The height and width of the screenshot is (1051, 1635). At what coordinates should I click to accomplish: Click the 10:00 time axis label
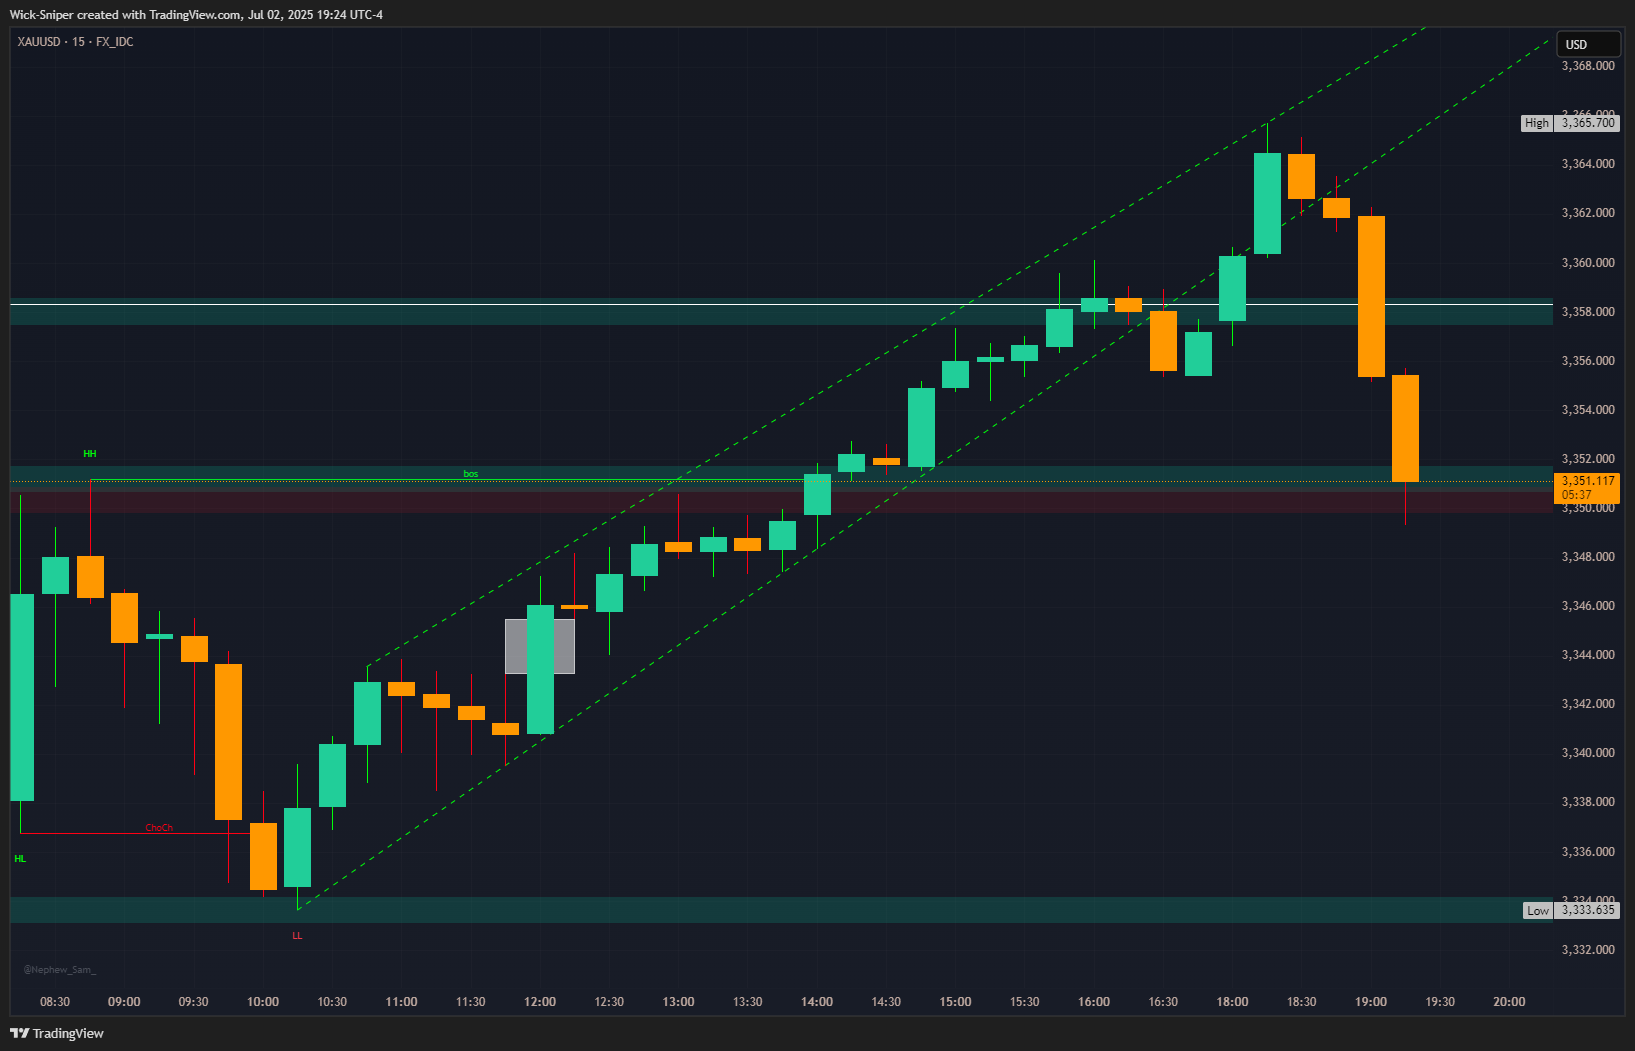[263, 1002]
